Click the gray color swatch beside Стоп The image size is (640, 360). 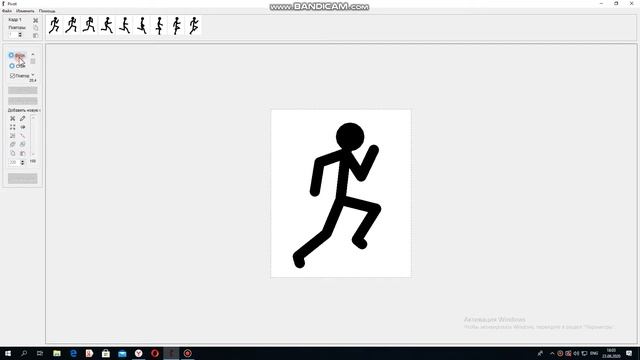click(x=33, y=61)
